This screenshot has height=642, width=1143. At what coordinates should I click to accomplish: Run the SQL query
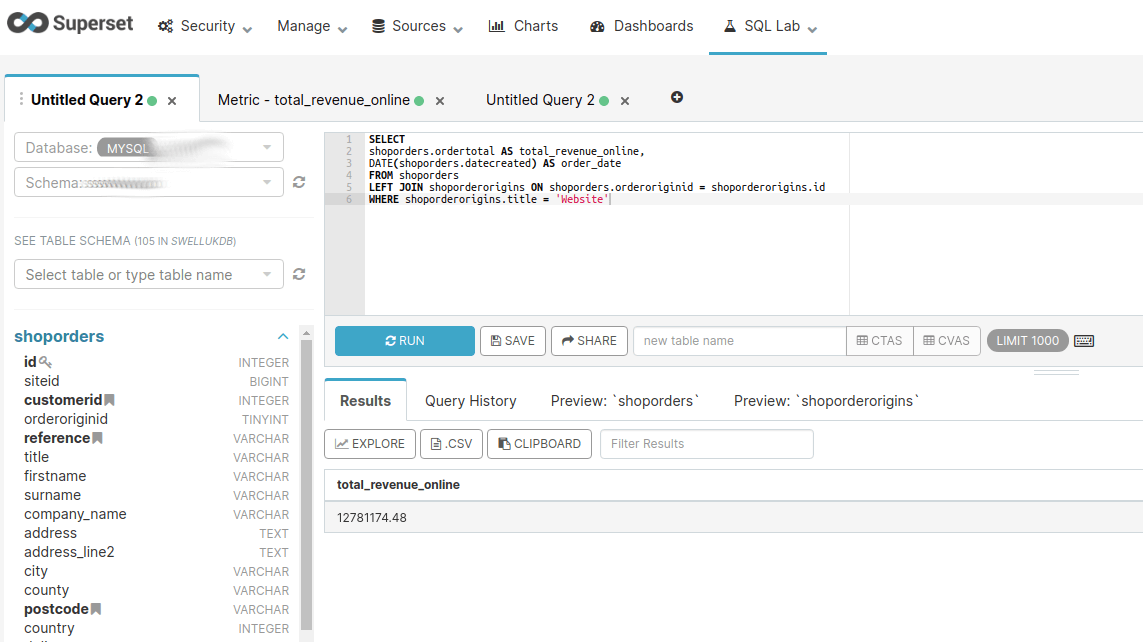[405, 341]
